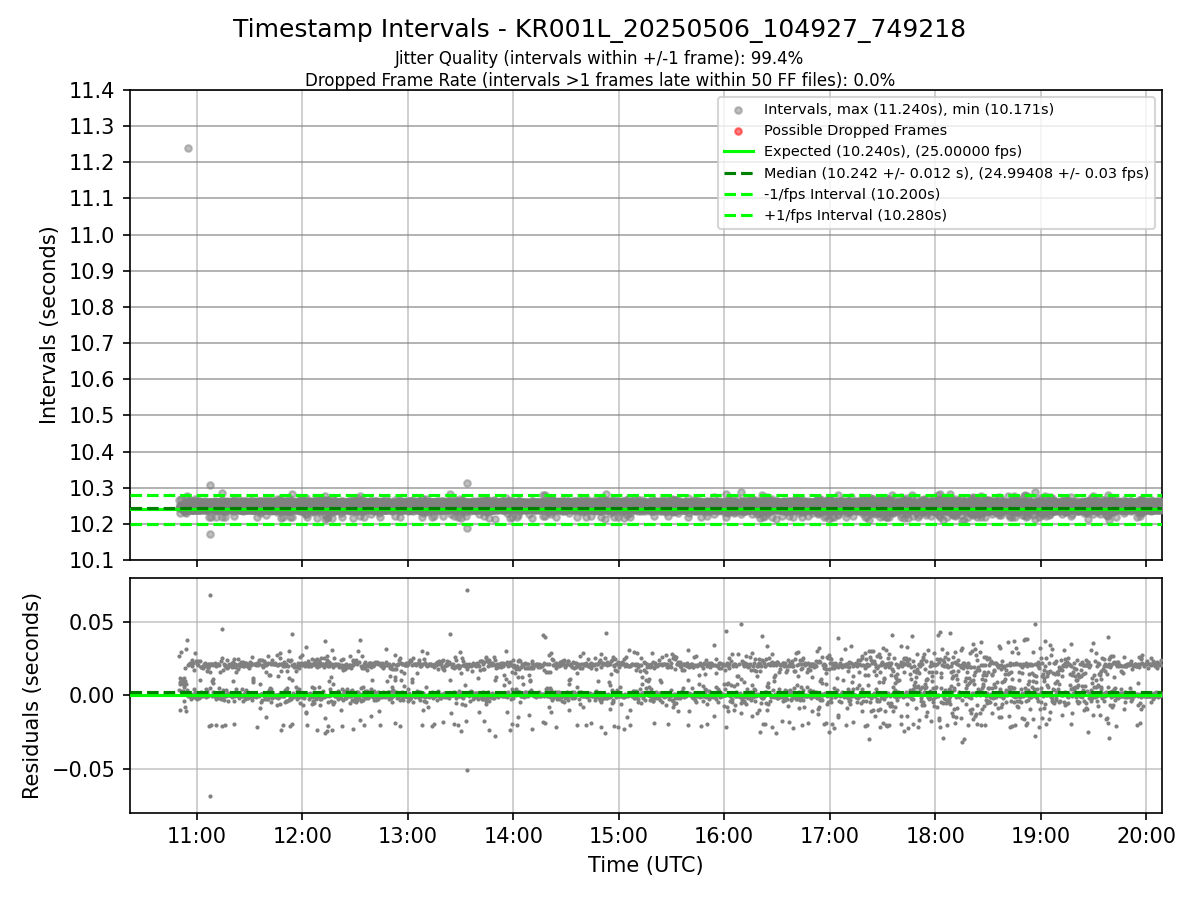Viewport: 1200px width, 900px height.
Task: Click the 10.9 y-axis tick label
Action: coord(93,271)
